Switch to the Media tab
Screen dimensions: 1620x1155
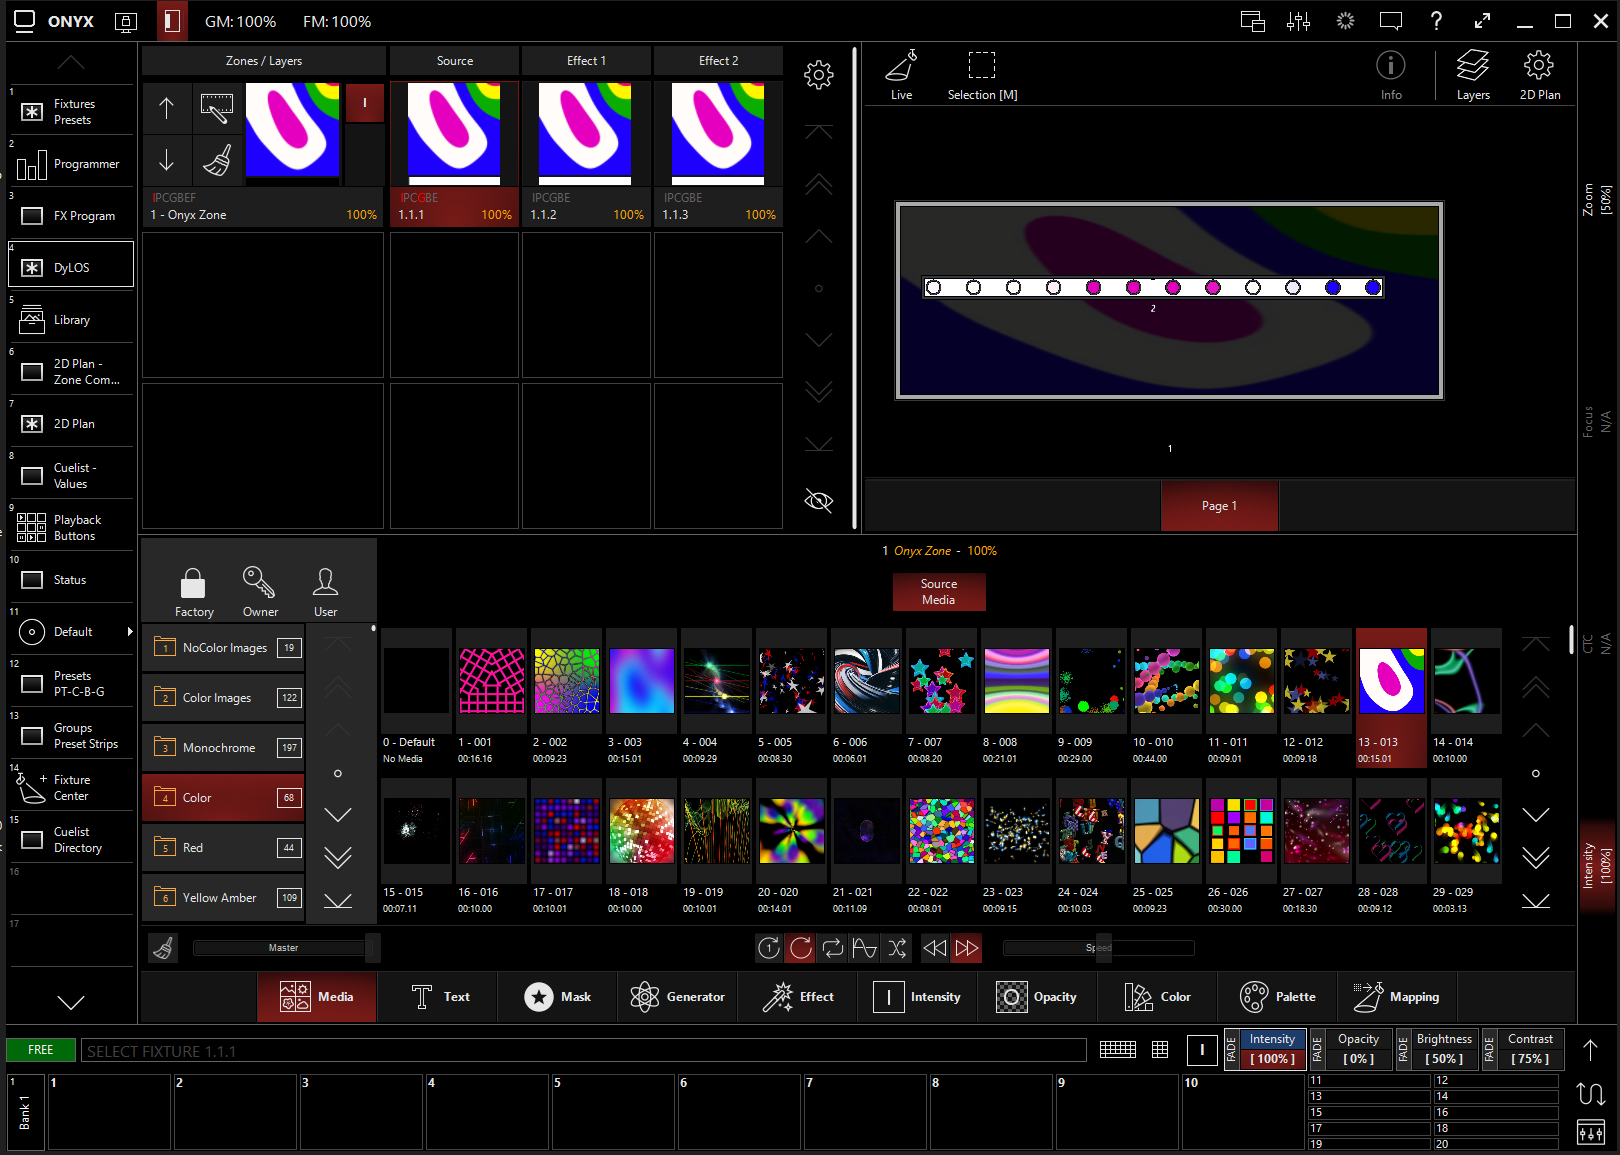(x=317, y=997)
